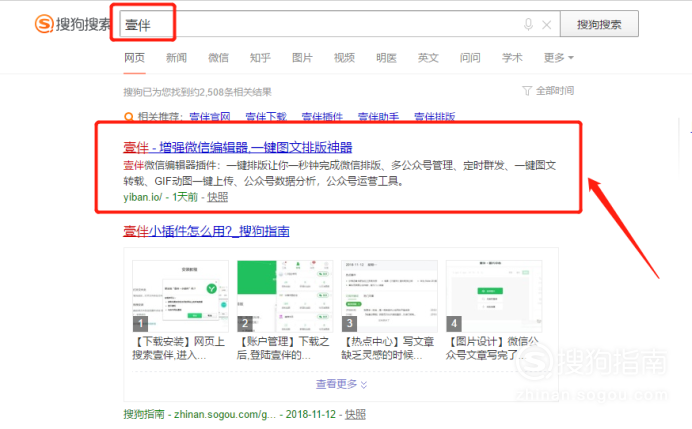
Task: Click the filter funnel icon
Action: click(527, 91)
